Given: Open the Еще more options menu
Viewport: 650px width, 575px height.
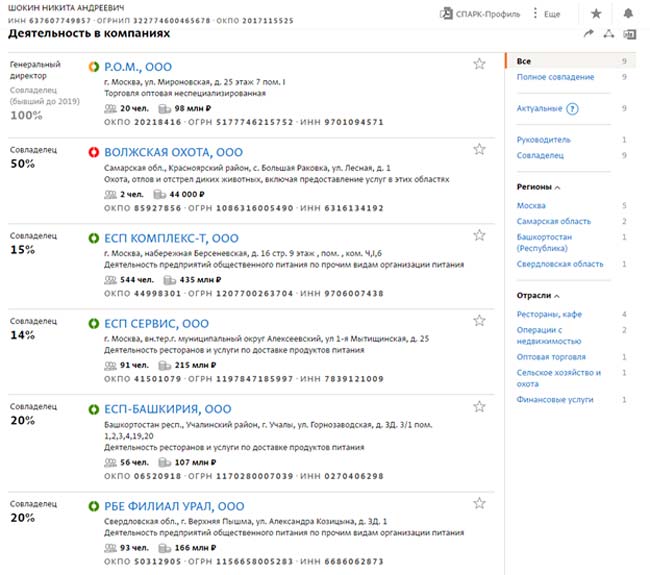Looking at the screenshot, I should click(x=546, y=14).
